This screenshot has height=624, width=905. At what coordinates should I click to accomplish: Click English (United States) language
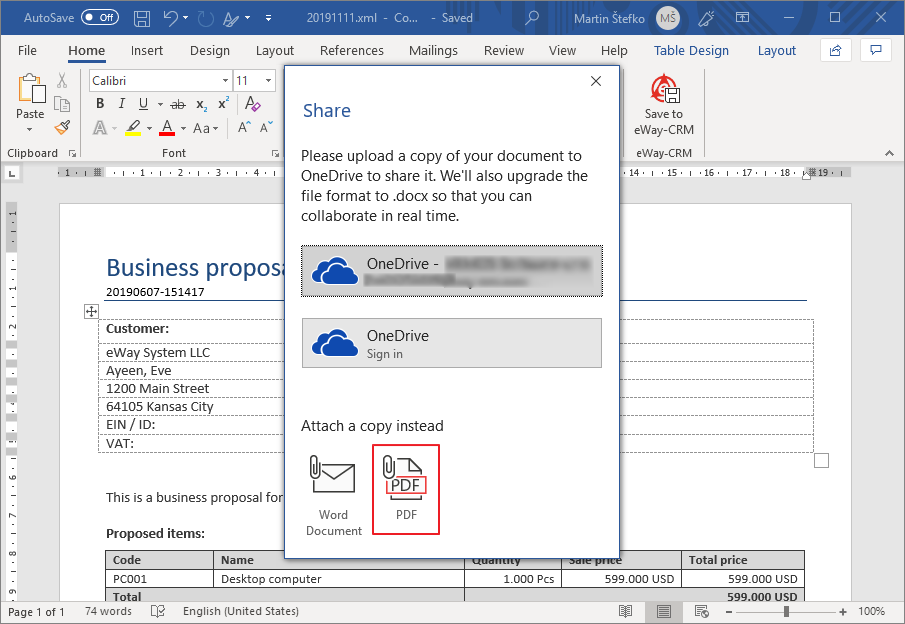click(x=241, y=611)
